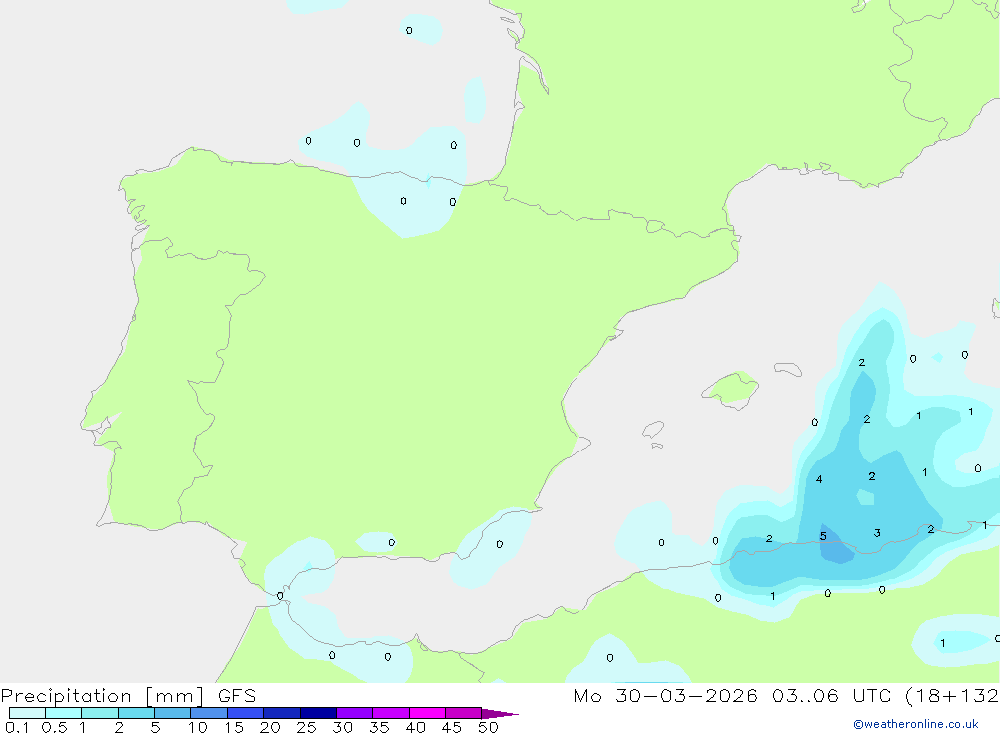
Task: Click the 1–2 mm legend color swatch
Action: (x=100, y=713)
